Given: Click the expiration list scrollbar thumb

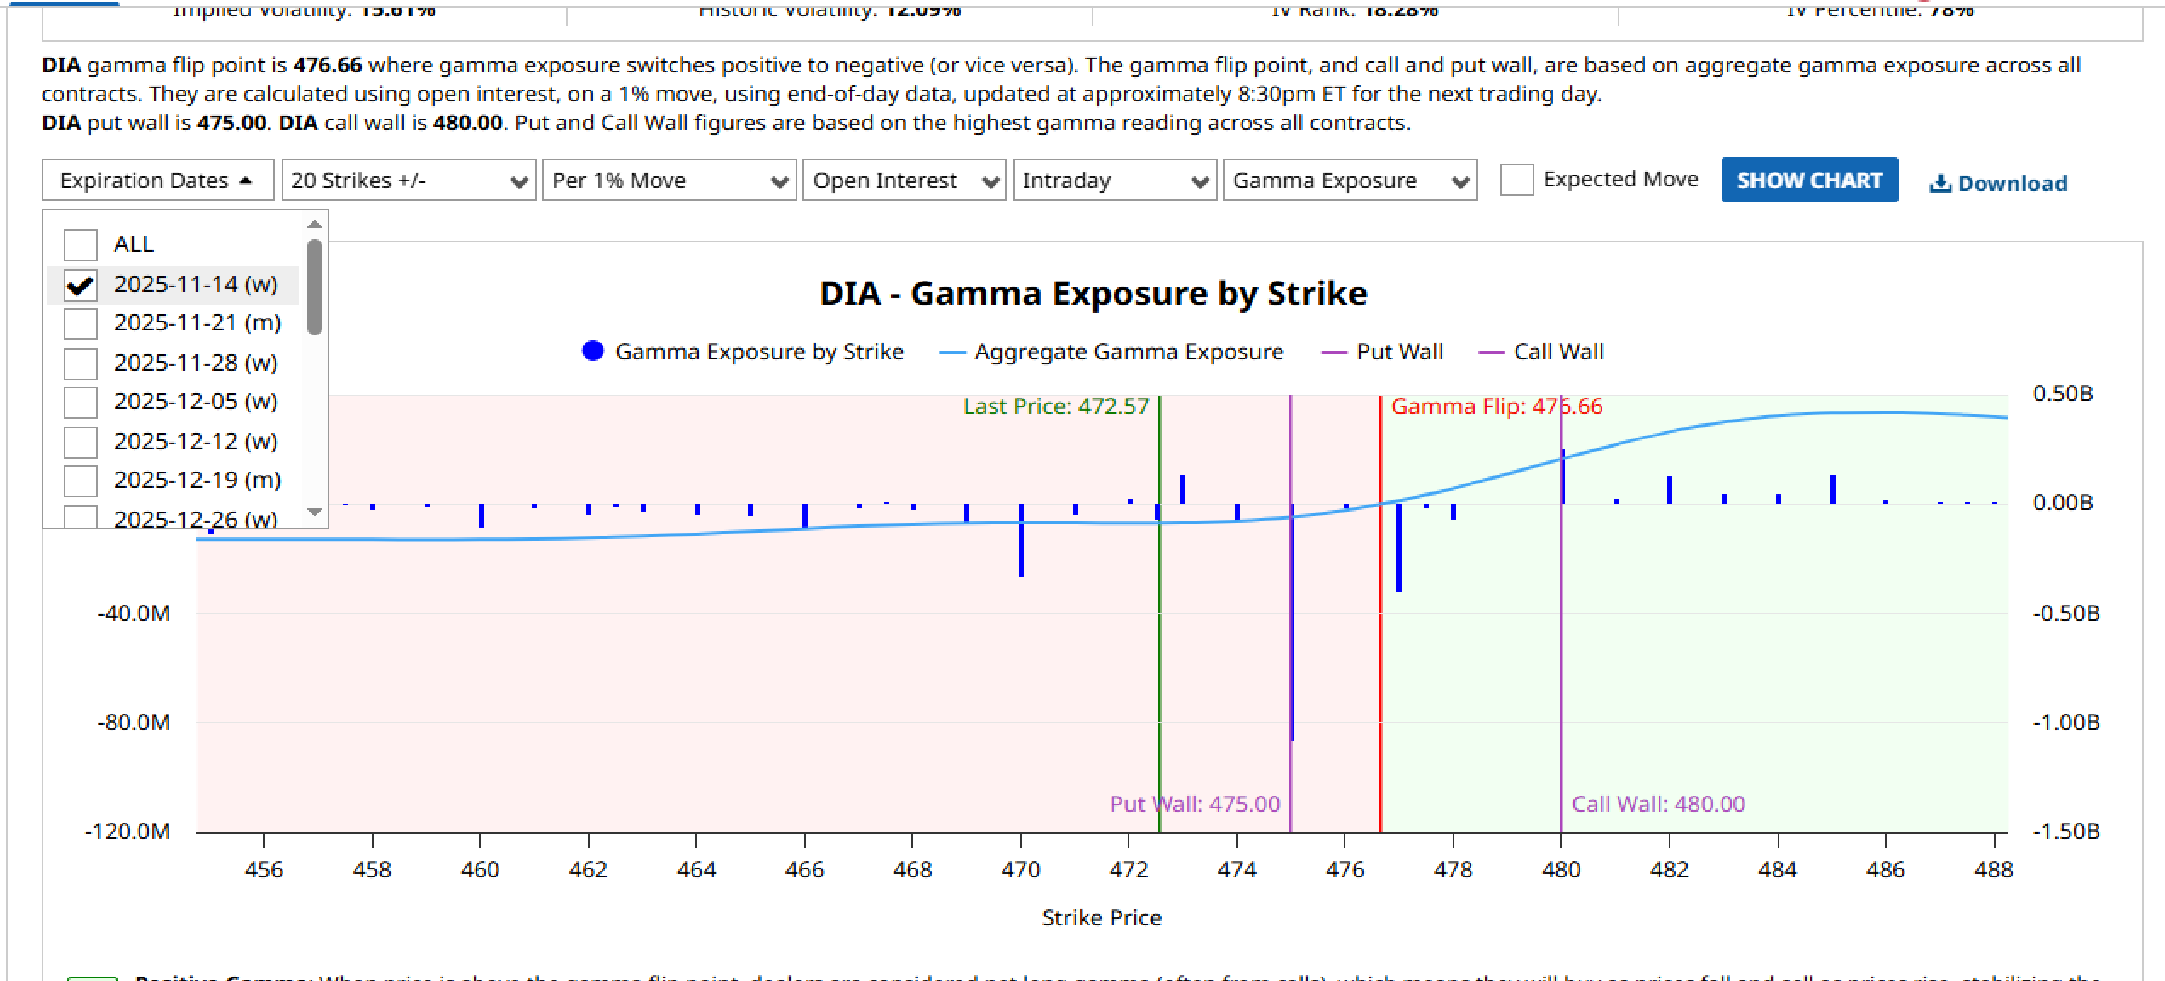Looking at the screenshot, I should [315, 287].
